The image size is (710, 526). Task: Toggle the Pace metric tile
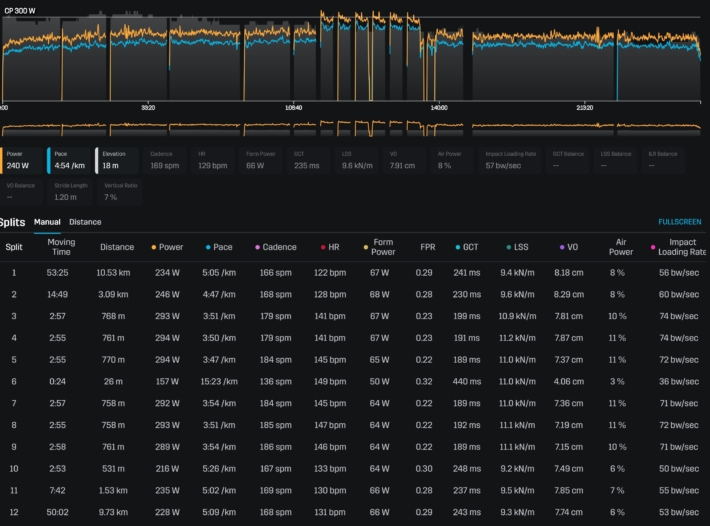click(70, 160)
